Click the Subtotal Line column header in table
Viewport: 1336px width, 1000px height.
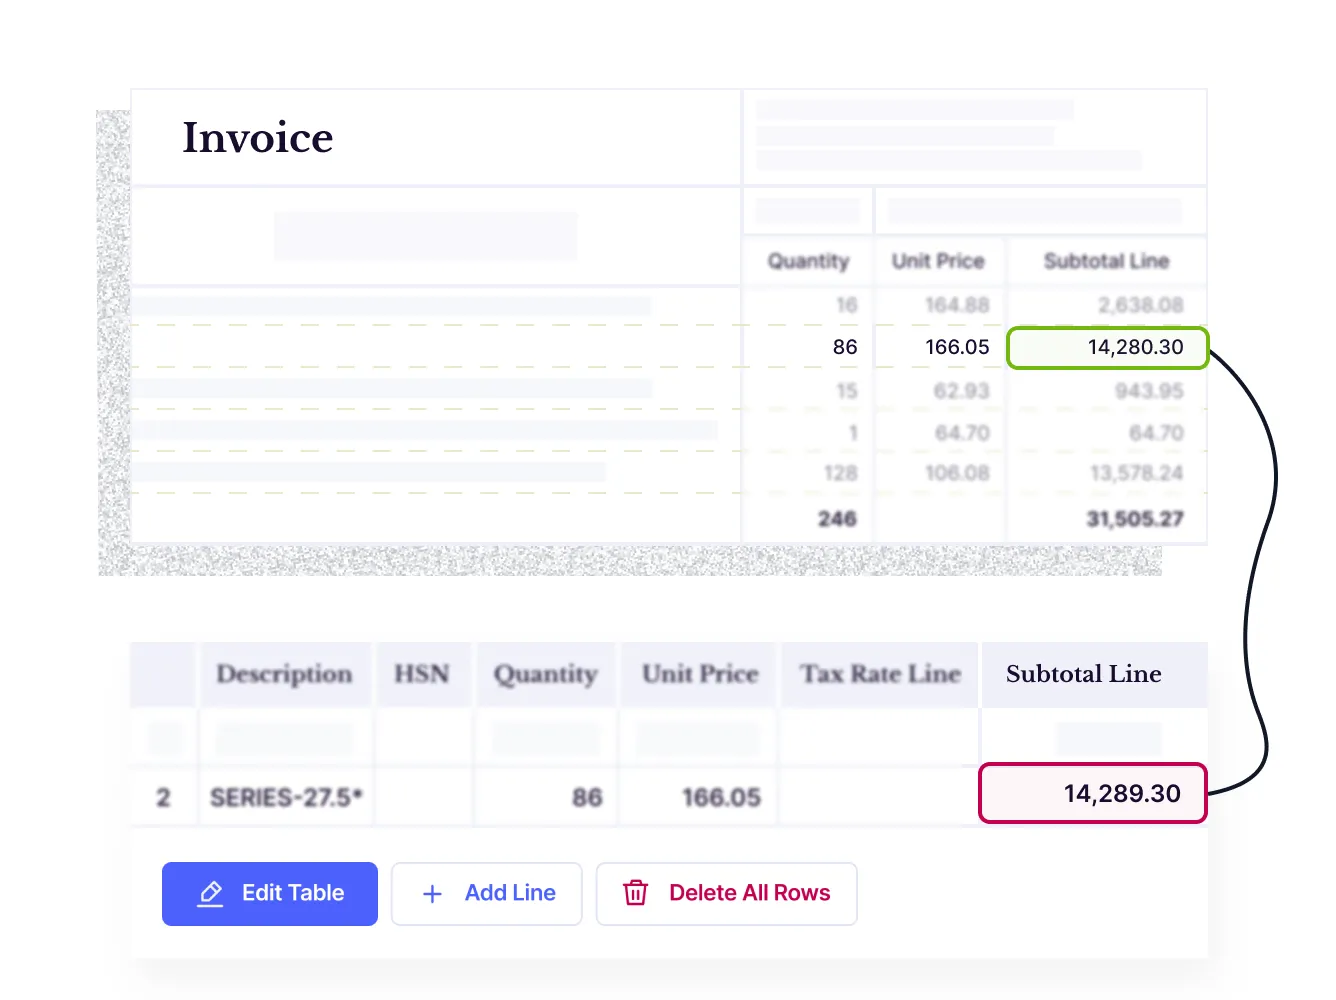(x=1084, y=675)
